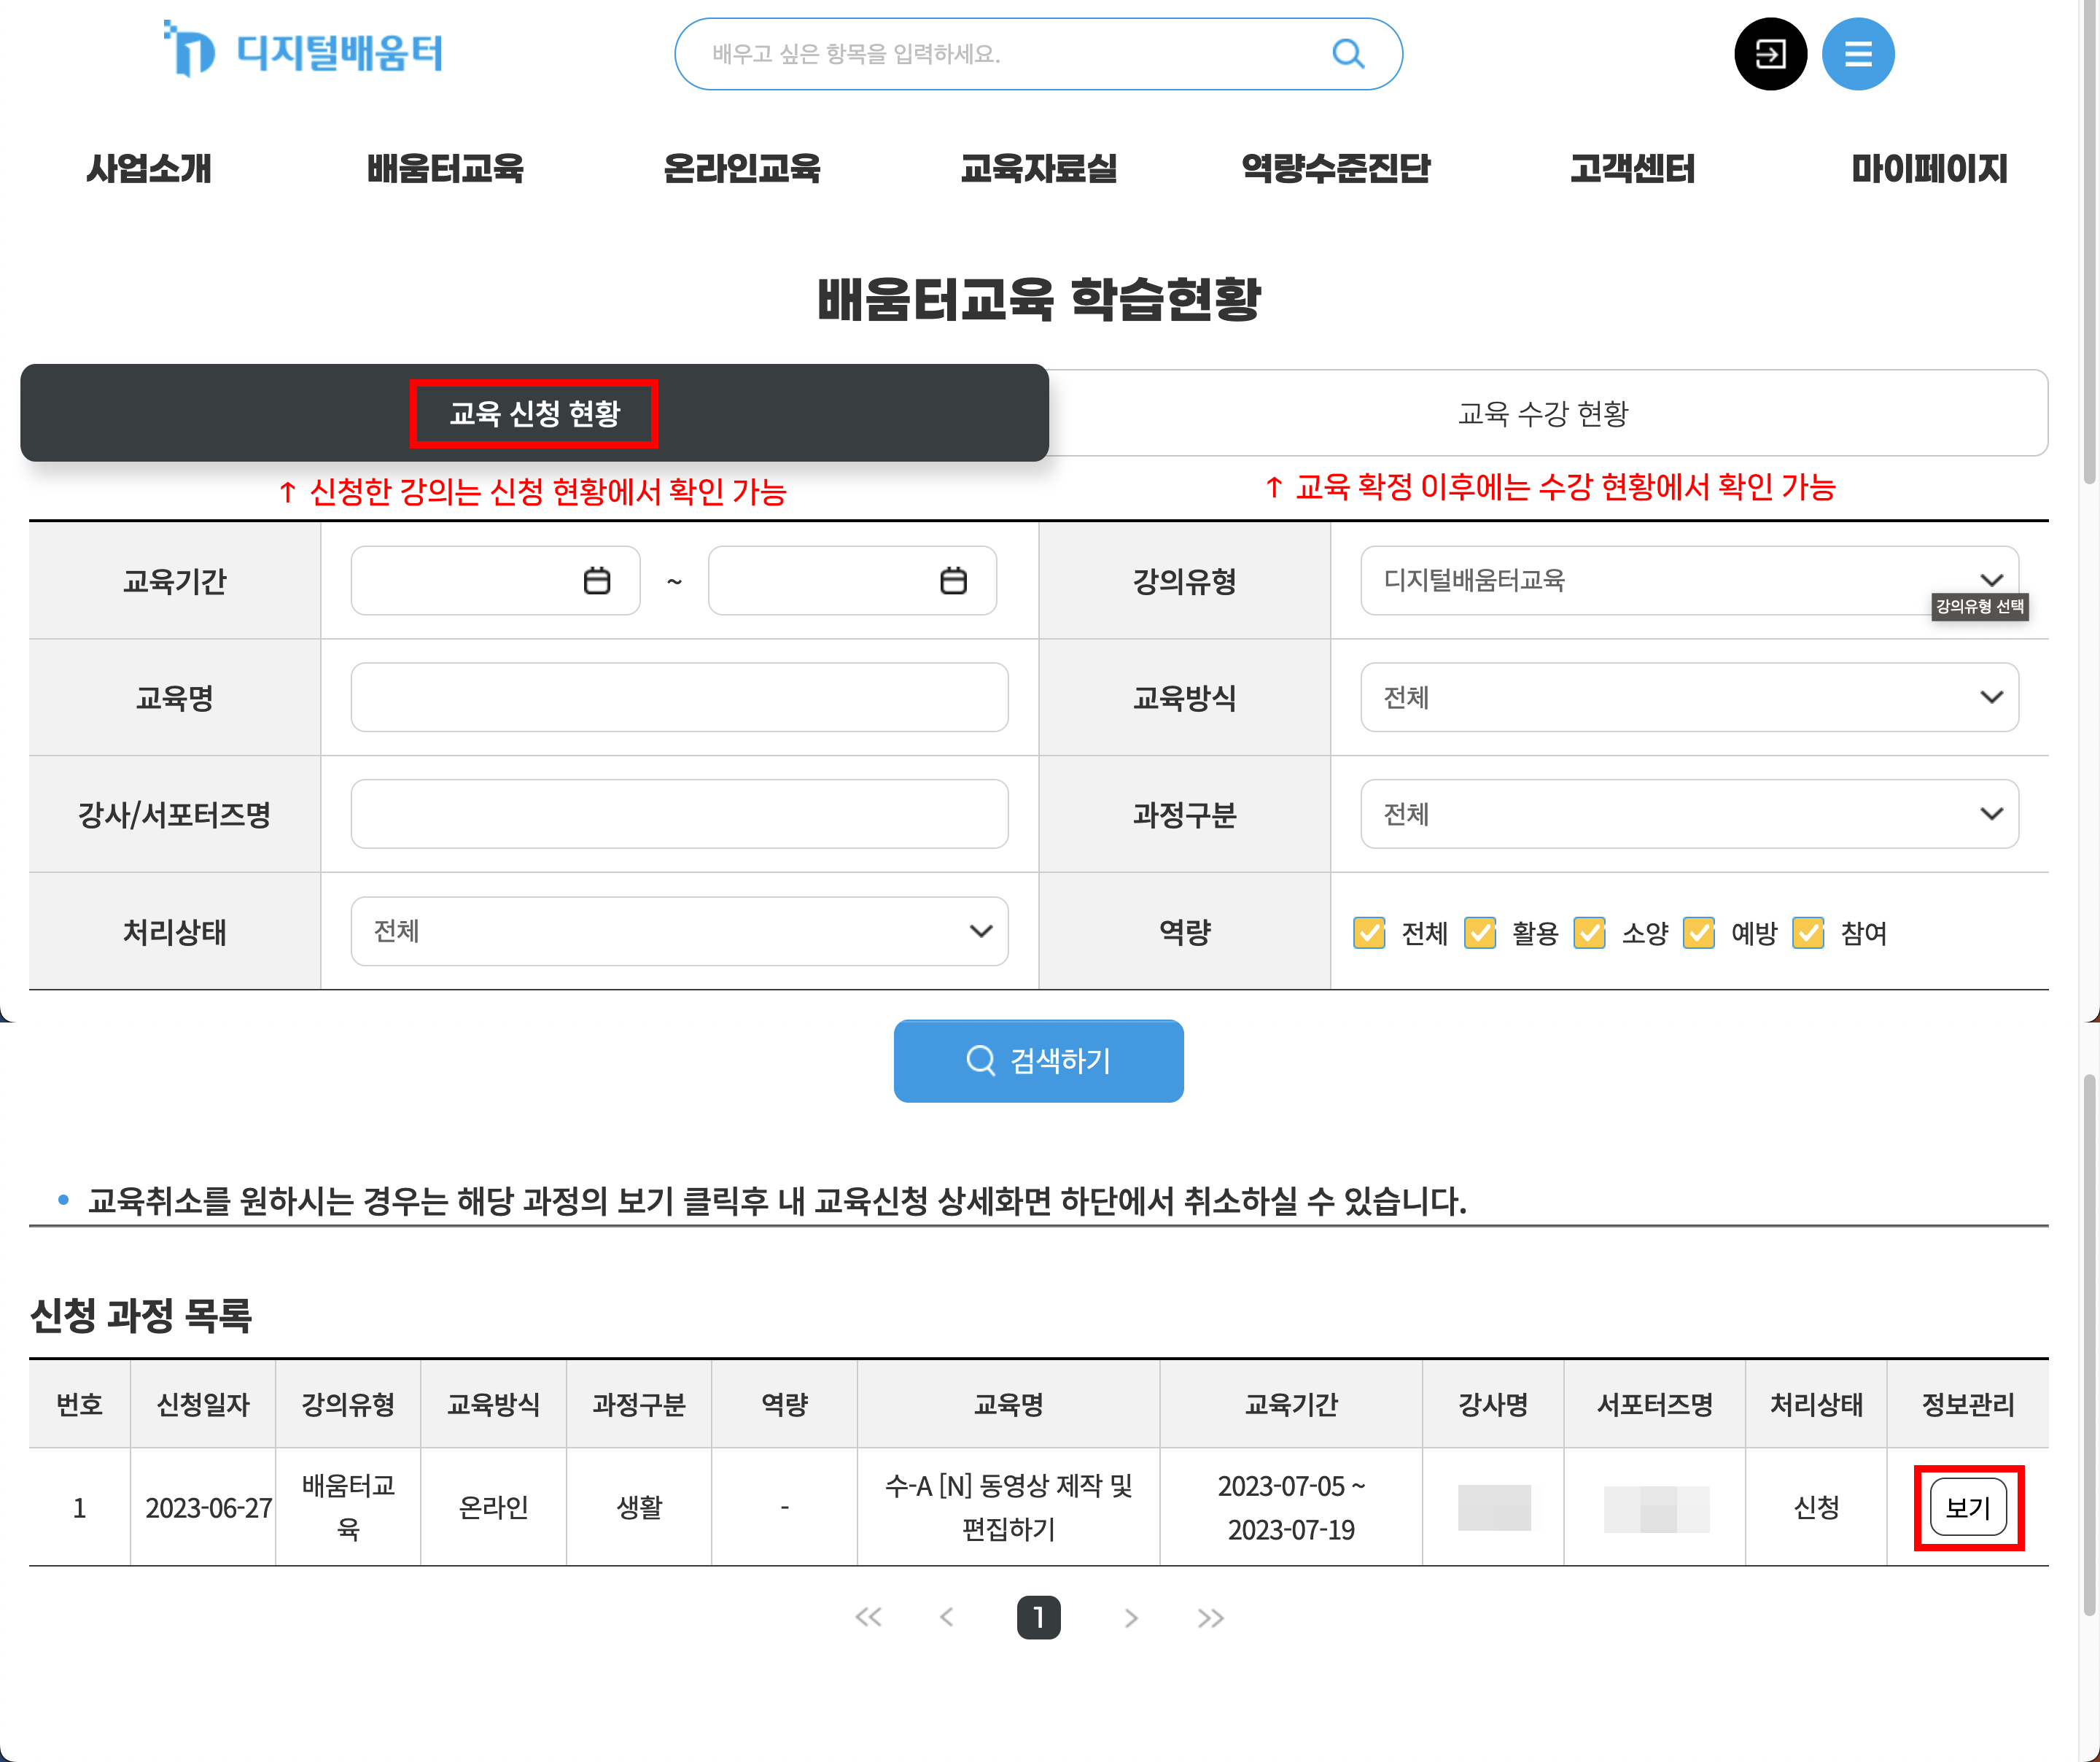The image size is (2100, 1762).
Task: Open the 고객센터 menu
Action: click(1632, 168)
